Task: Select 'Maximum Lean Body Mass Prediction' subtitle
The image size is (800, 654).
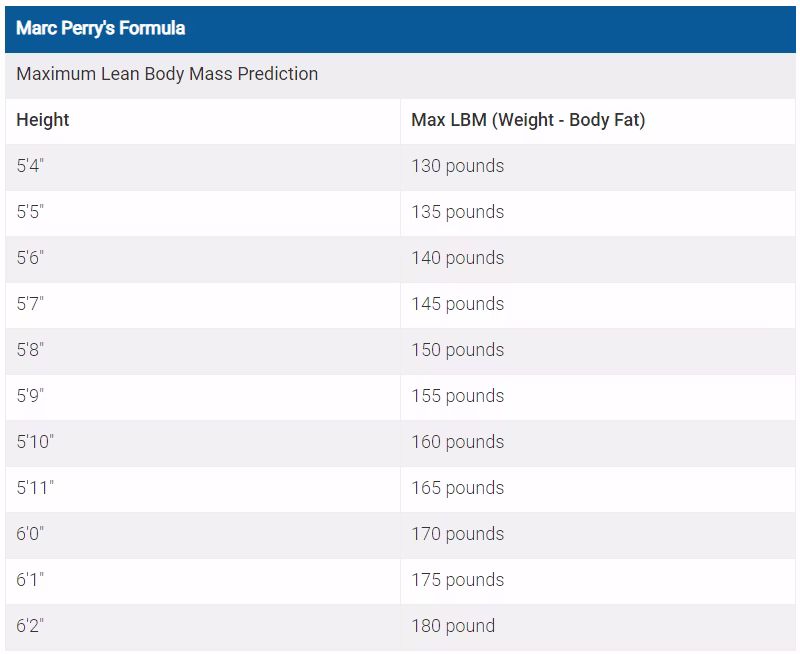Action: (167, 74)
